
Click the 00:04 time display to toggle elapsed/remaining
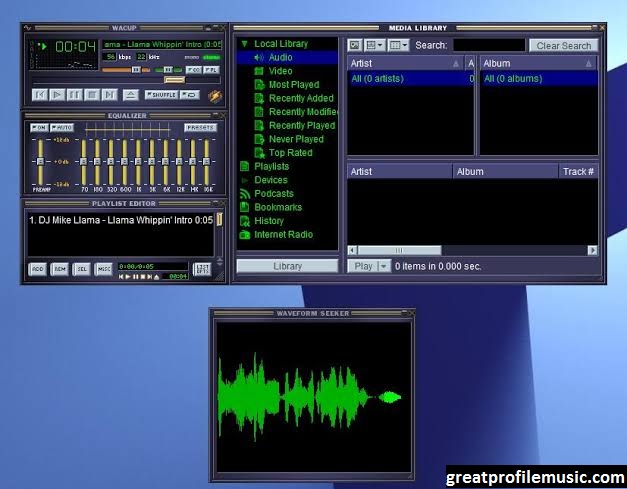coord(76,47)
